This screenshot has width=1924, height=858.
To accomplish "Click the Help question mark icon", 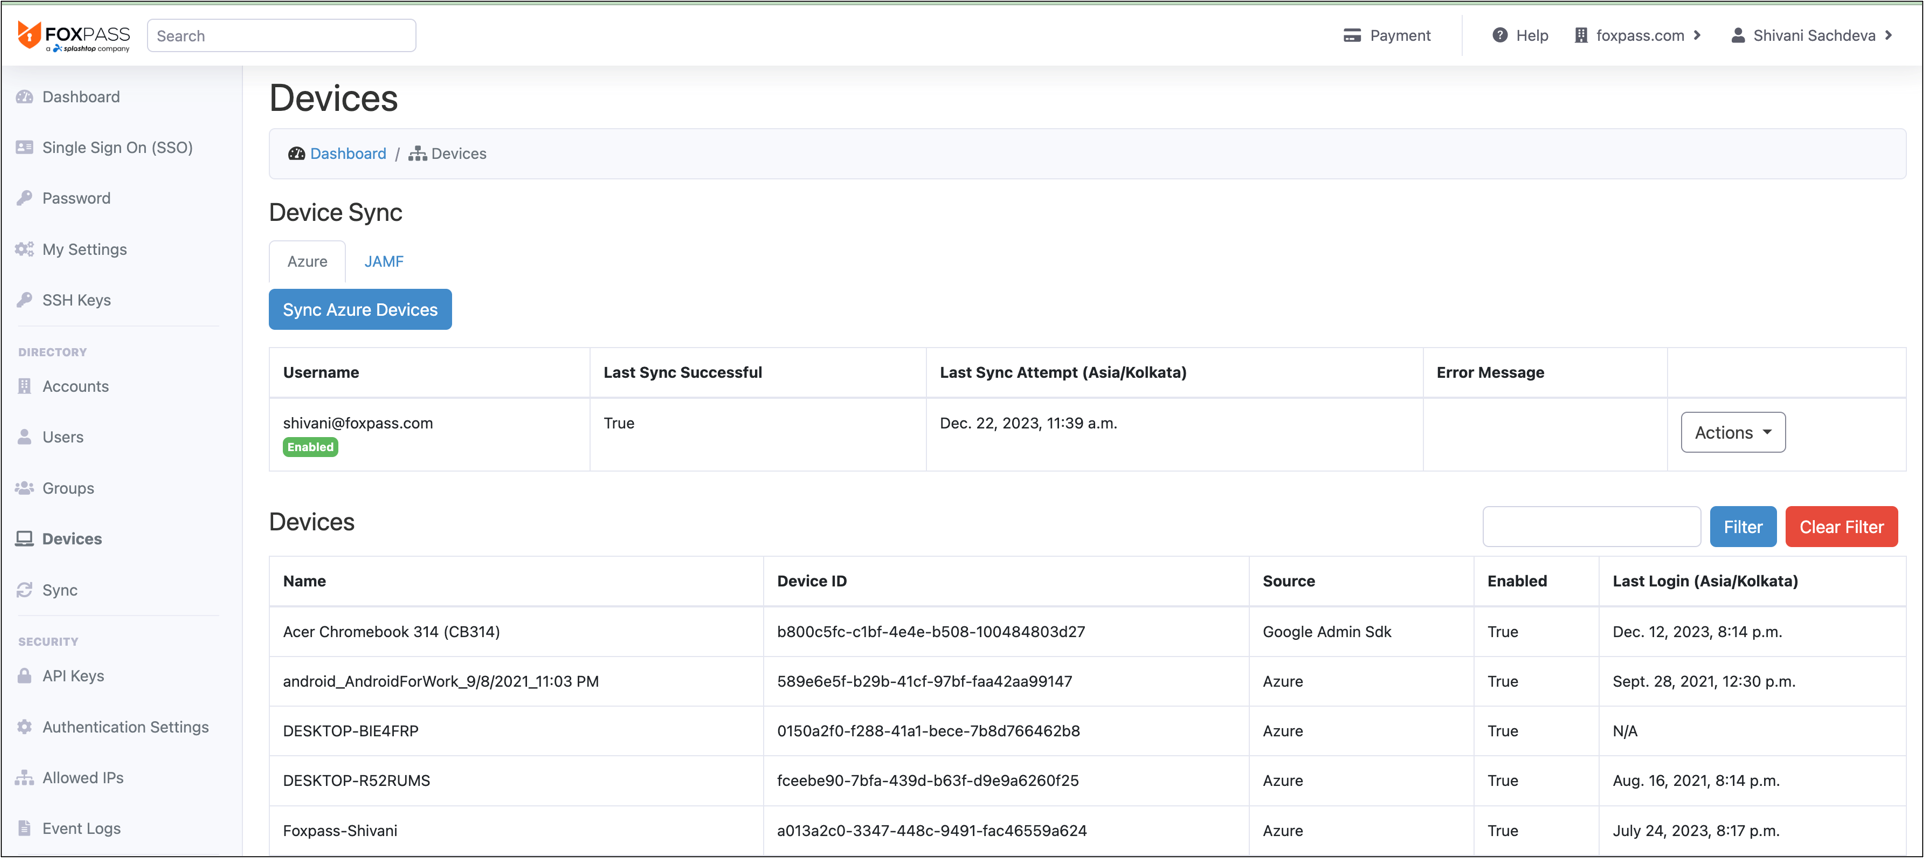I will [1500, 35].
